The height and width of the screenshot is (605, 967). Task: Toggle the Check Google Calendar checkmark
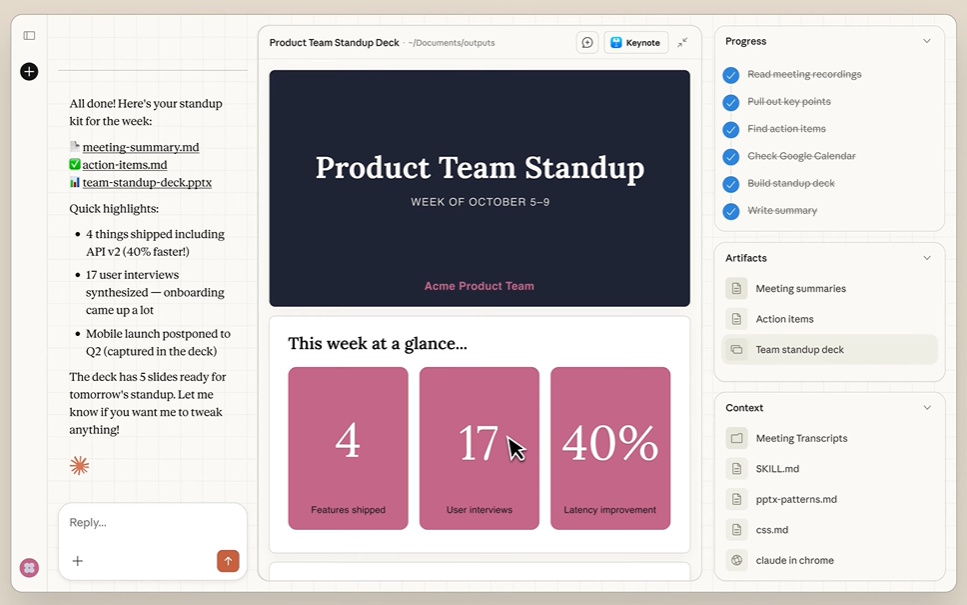pos(731,157)
